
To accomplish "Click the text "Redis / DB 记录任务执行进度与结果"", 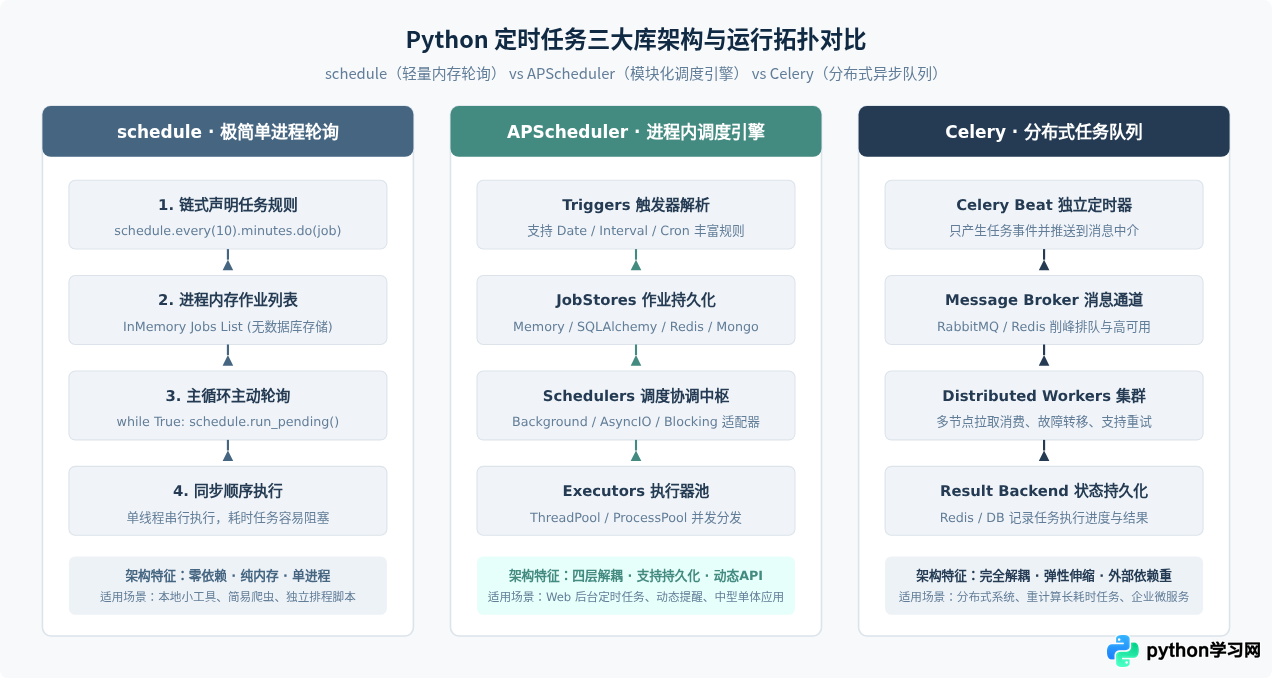I will click(x=1044, y=518).
